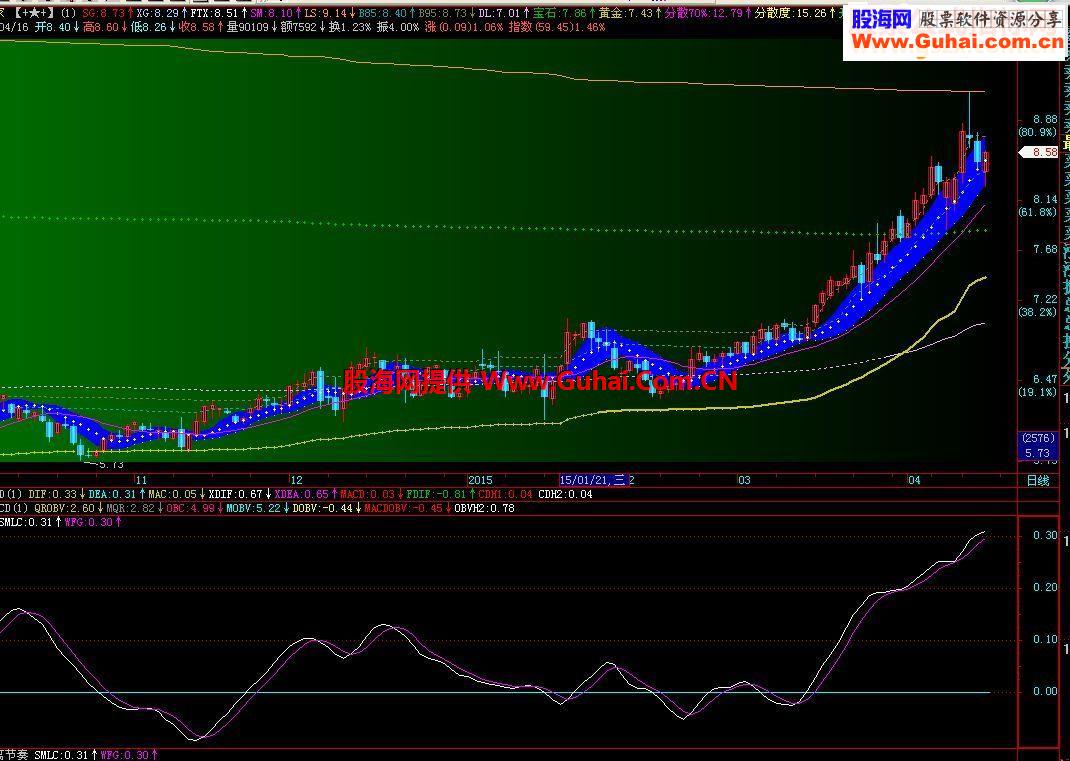
Task: Click month 12 on the time axis
Action: [296, 480]
